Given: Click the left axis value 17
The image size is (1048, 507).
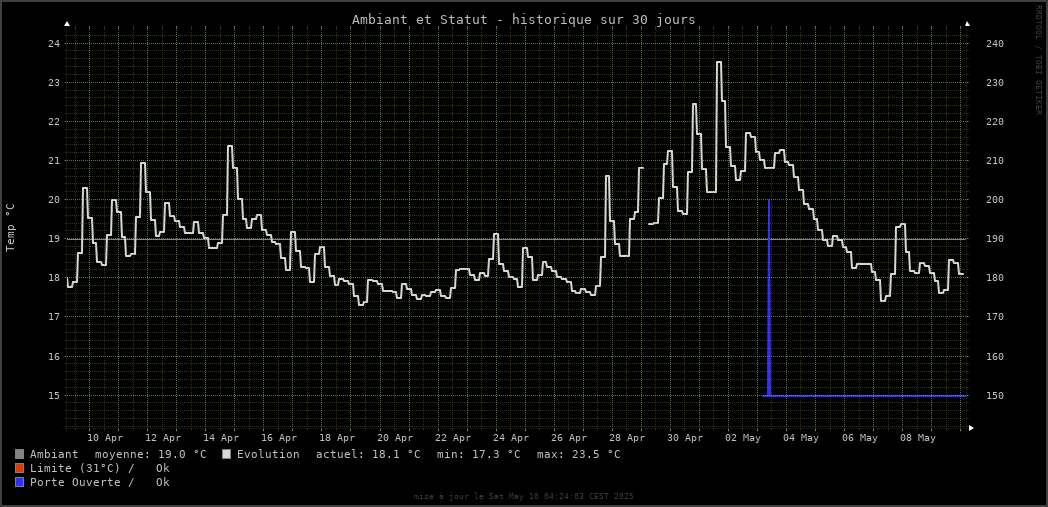Looking at the screenshot, I should click(x=53, y=317).
